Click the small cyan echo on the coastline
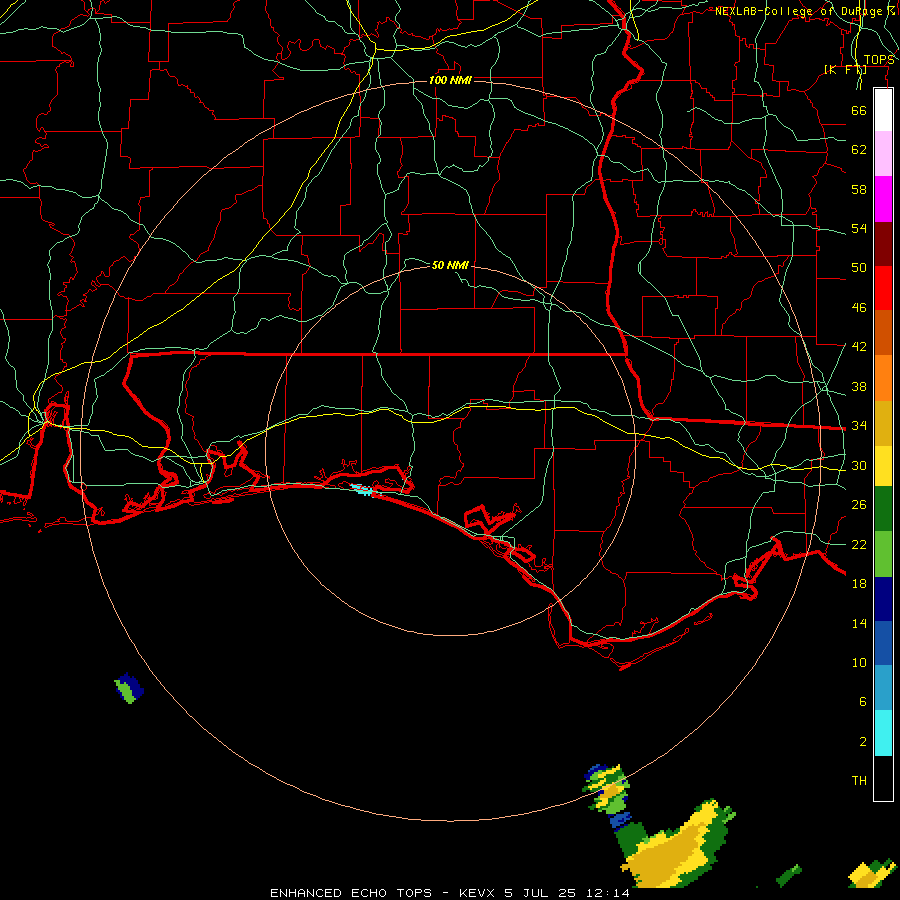This screenshot has width=900, height=900. (x=362, y=489)
